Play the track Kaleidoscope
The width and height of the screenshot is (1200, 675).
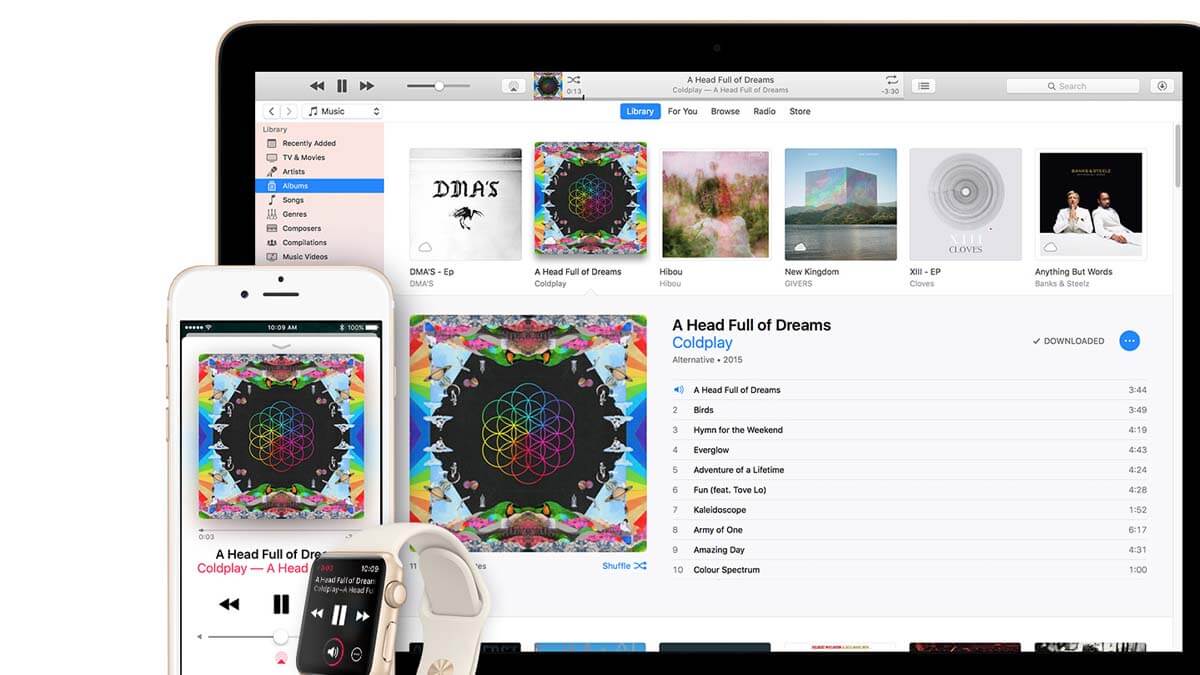pos(909,510)
